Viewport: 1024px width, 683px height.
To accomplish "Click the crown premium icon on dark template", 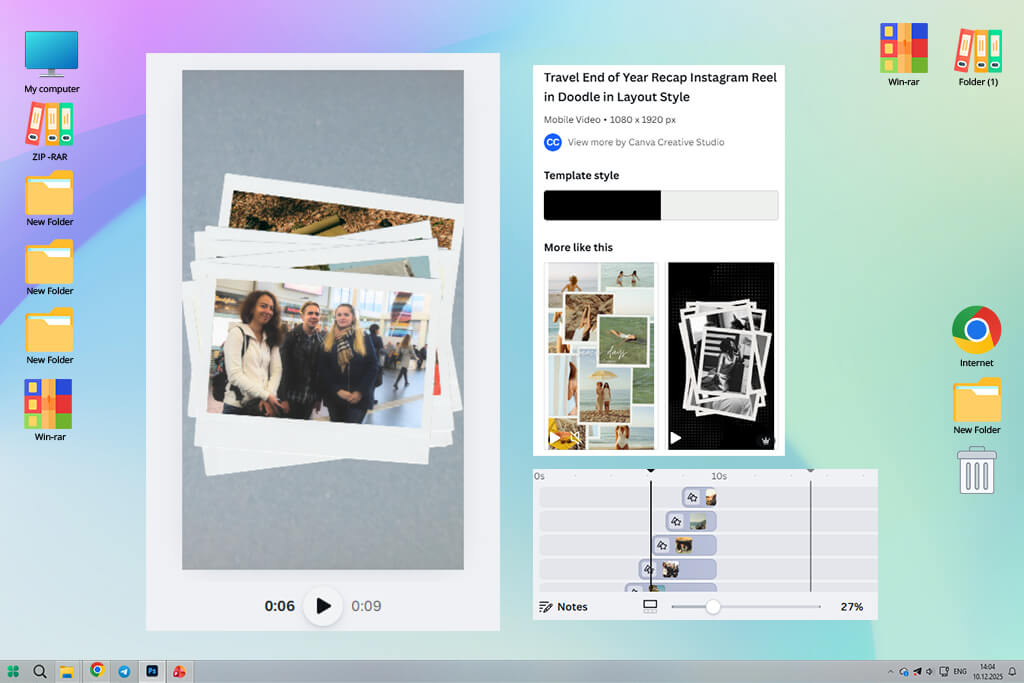I will 765,441.
